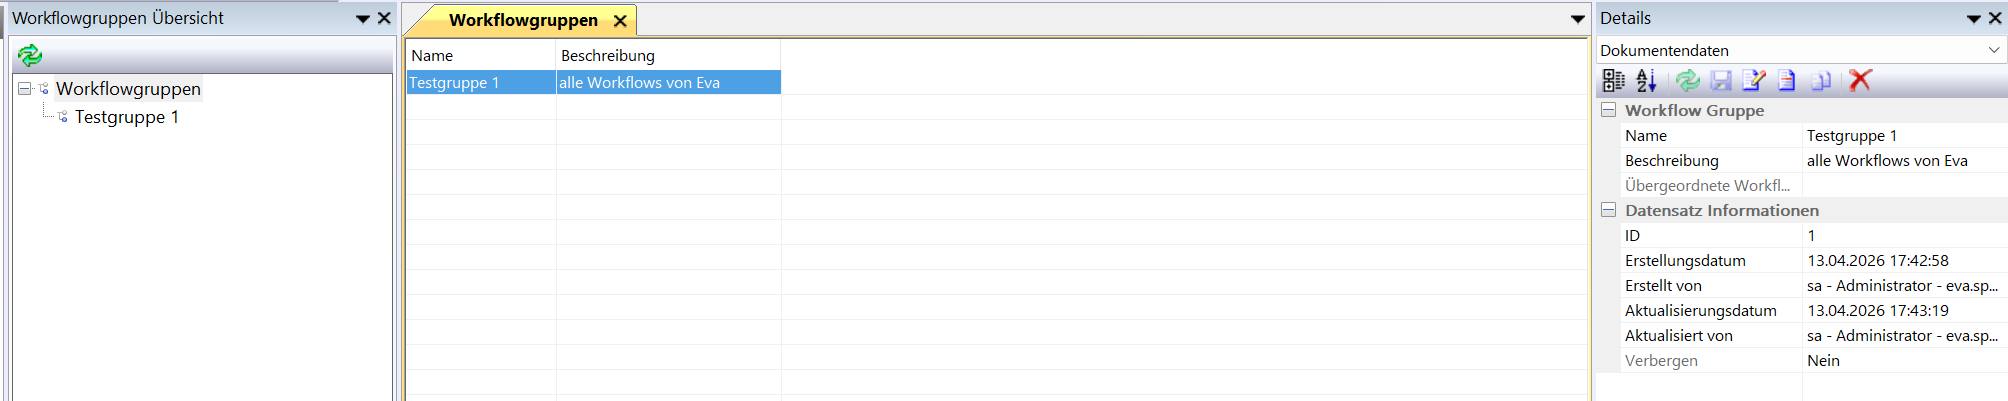
Task: Switch details to categorized view
Action: [1614, 80]
